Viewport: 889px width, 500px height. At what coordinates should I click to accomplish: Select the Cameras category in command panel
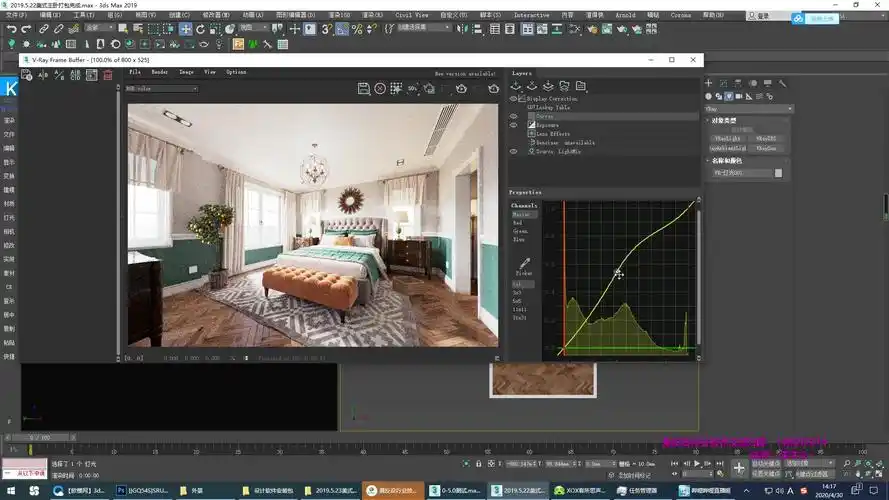739,96
